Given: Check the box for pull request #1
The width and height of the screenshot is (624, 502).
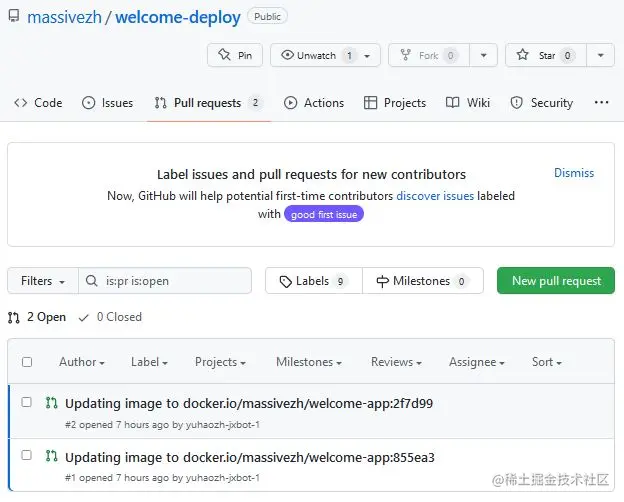Looking at the screenshot, I should coord(27,455).
